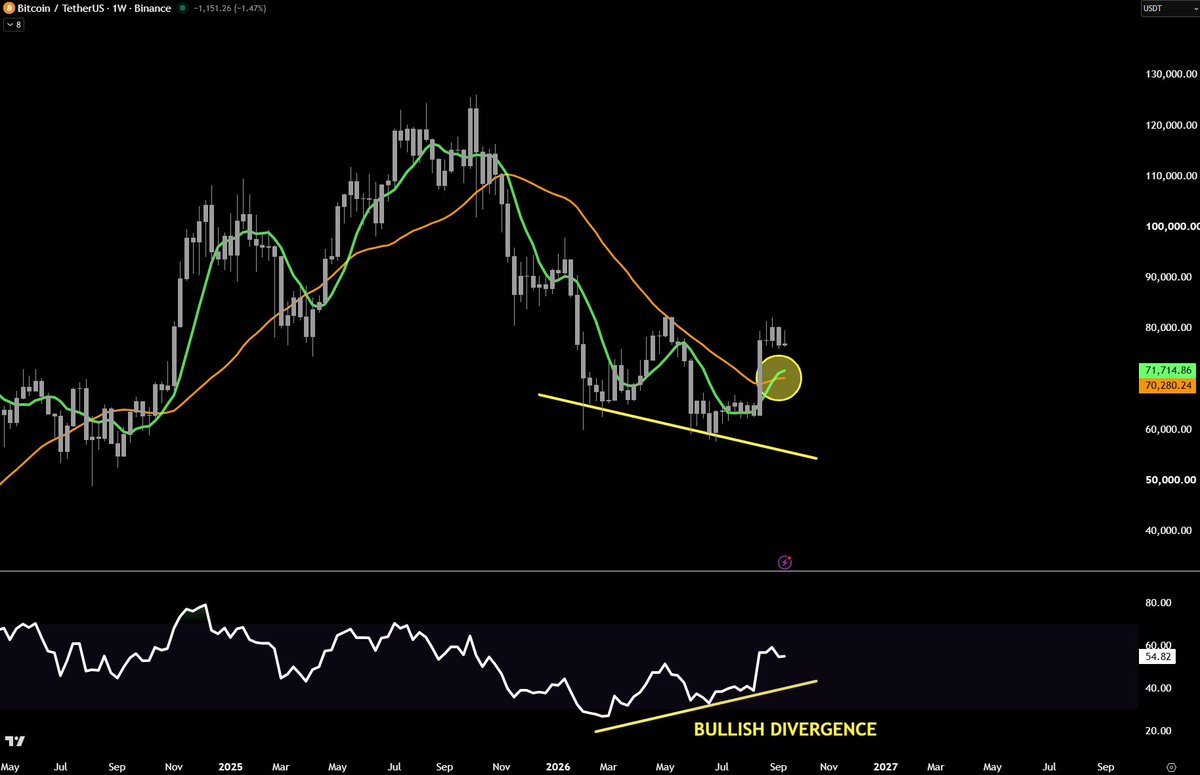This screenshot has width=1200, height=775.
Task: Click the orange Bitcoin symbol logo
Action: (9, 7)
